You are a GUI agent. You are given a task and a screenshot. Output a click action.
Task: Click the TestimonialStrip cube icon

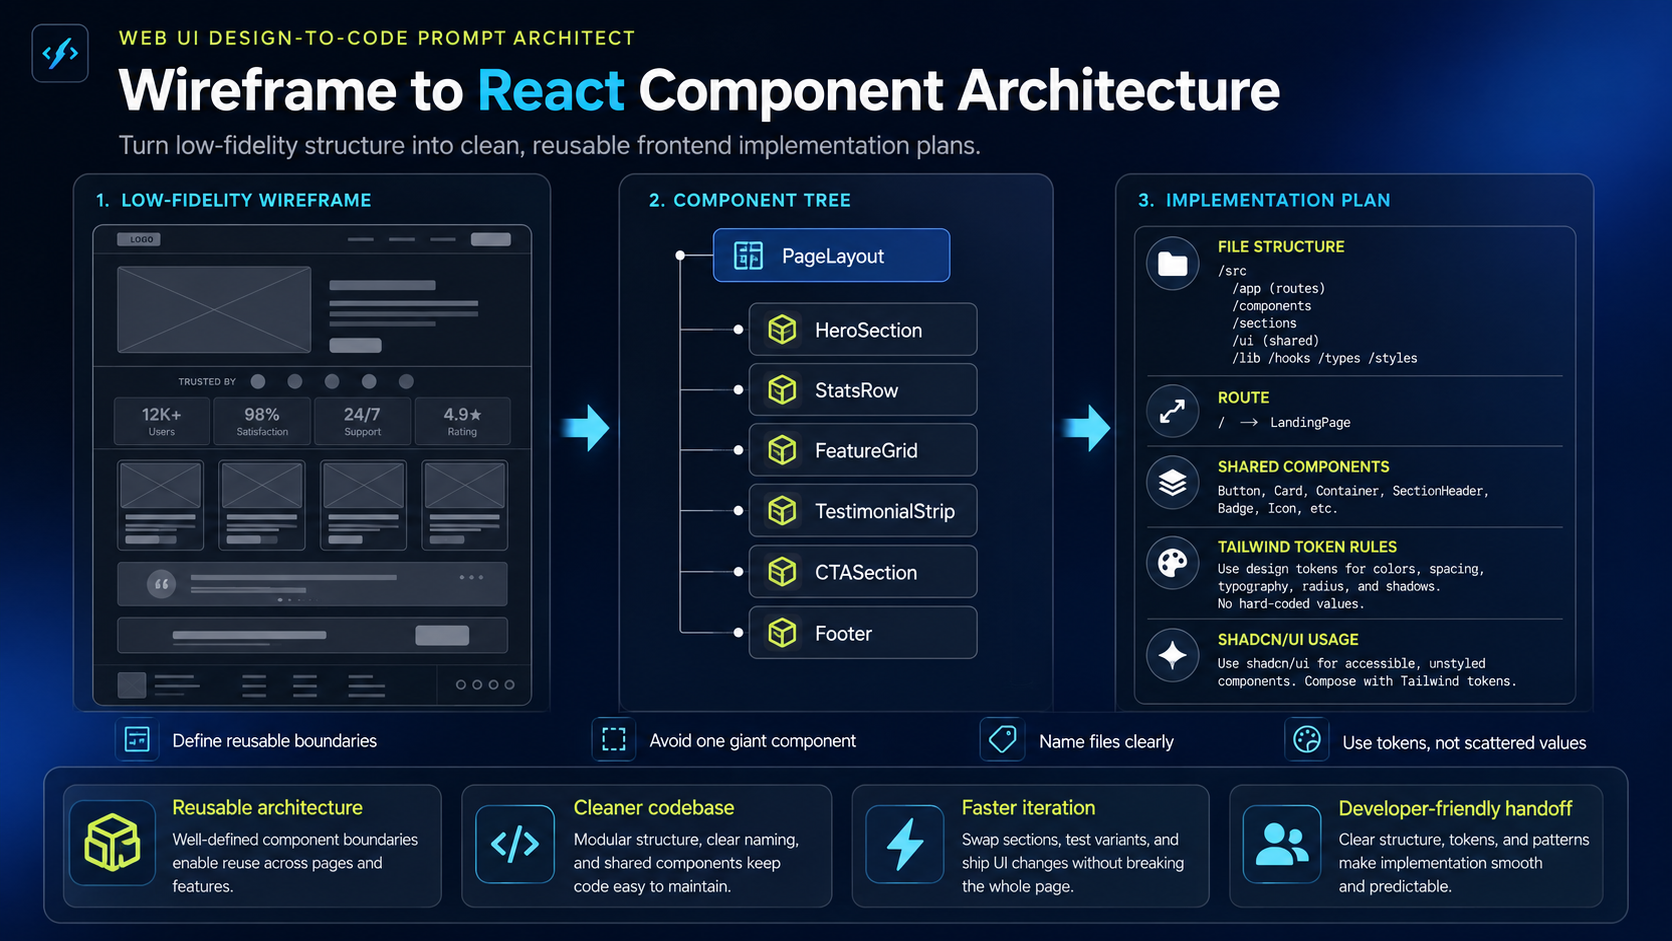click(x=782, y=511)
